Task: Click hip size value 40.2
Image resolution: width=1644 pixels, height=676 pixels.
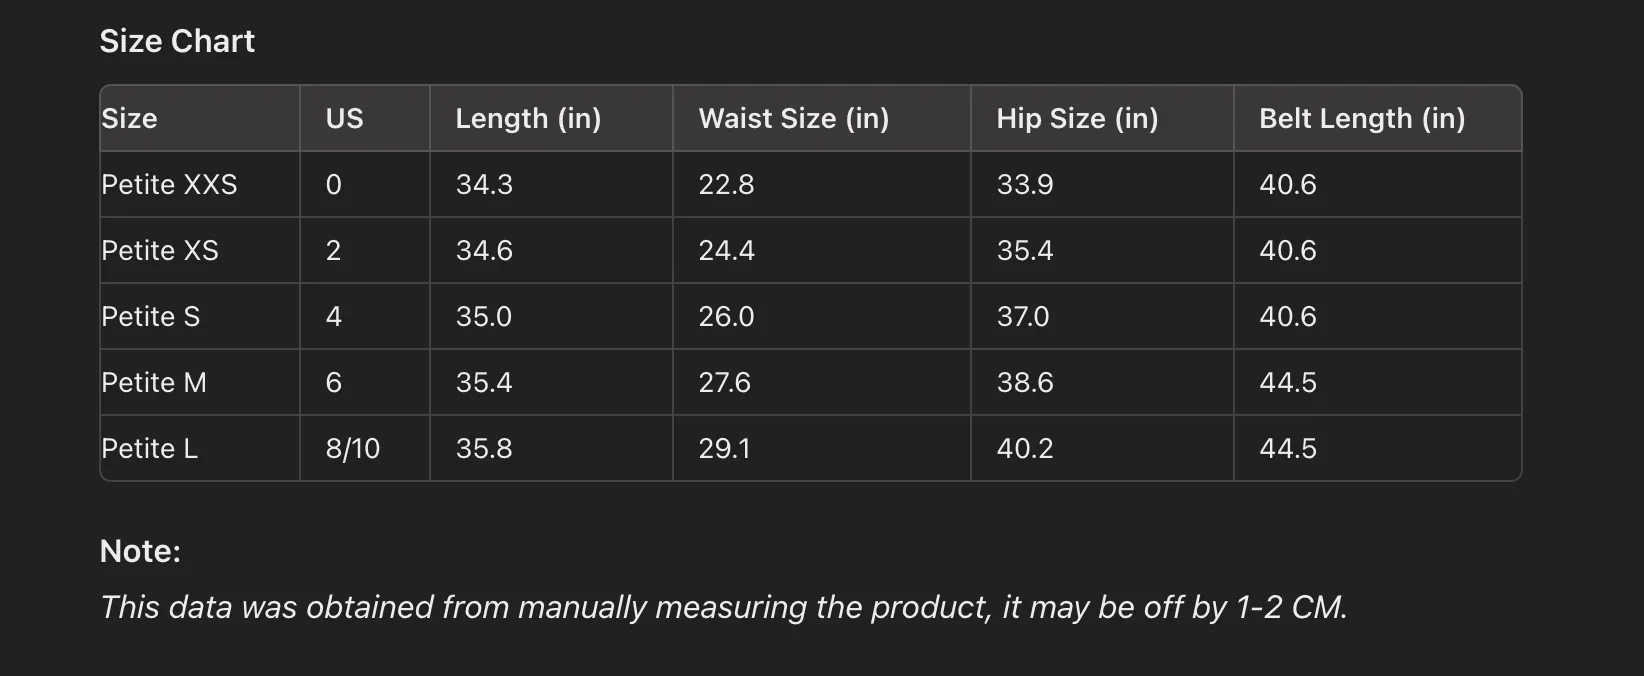Action: pyautogui.click(x=1025, y=448)
